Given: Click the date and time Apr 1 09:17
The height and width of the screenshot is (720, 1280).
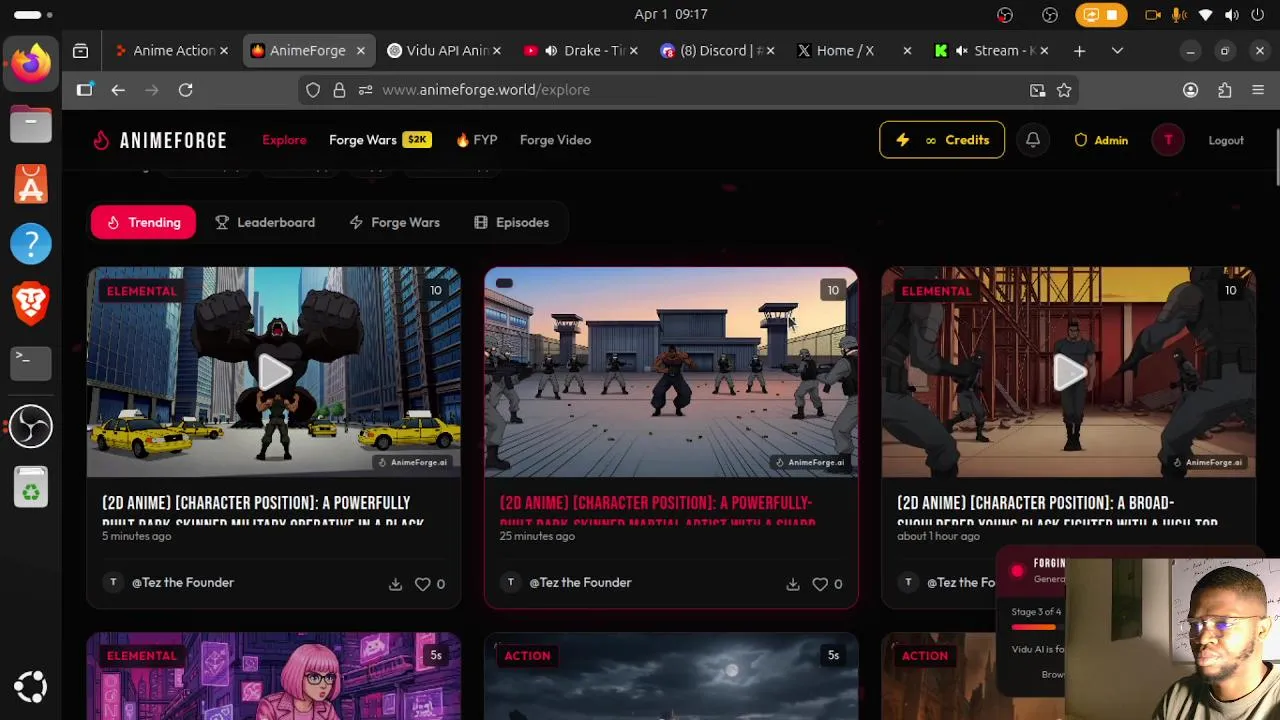Looking at the screenshot, I should click(x=671, y=14).
